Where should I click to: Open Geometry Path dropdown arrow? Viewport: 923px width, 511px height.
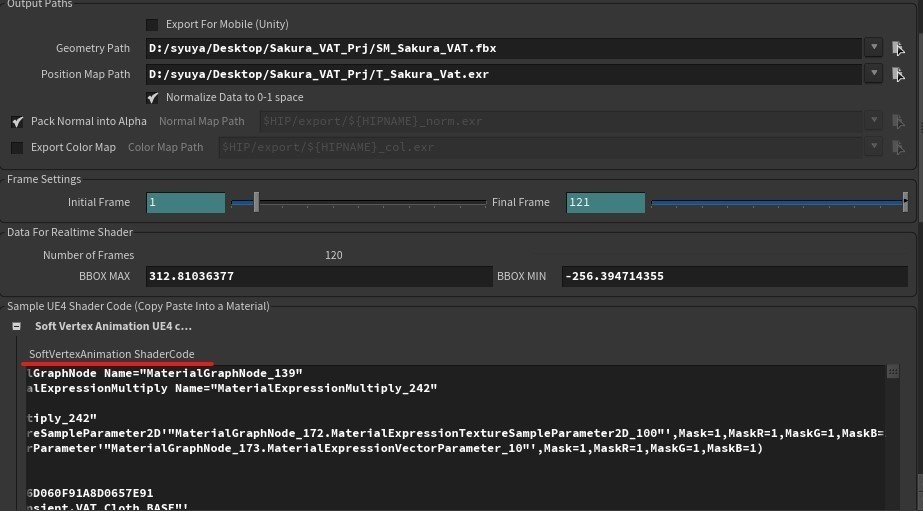[874, 48]
